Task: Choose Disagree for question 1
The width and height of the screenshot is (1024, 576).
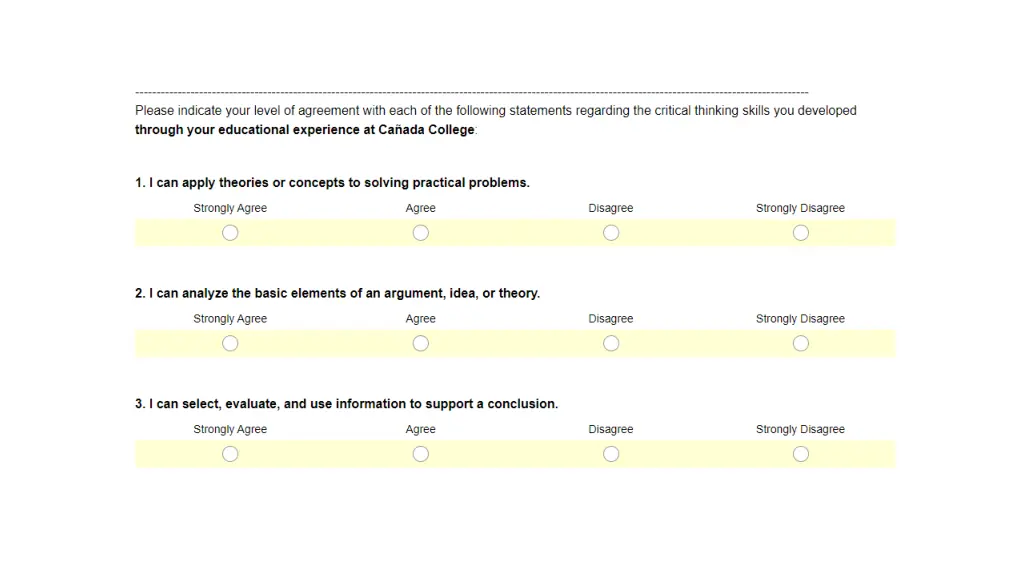Action: [611, 232]
